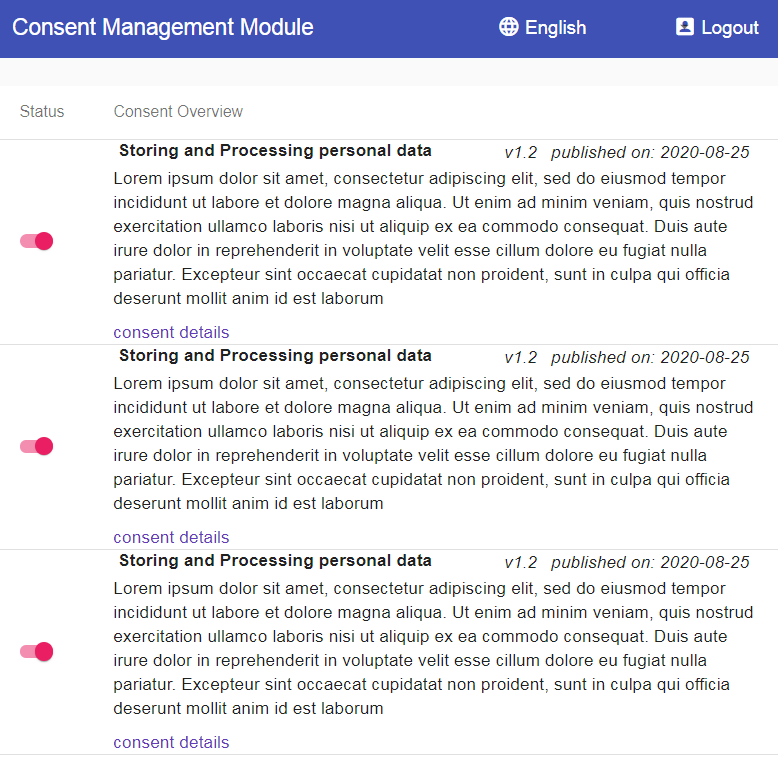This screenshot has height=757, width=778.
Task: Select the Consent Overview column header
Action: tap(178, 112)
